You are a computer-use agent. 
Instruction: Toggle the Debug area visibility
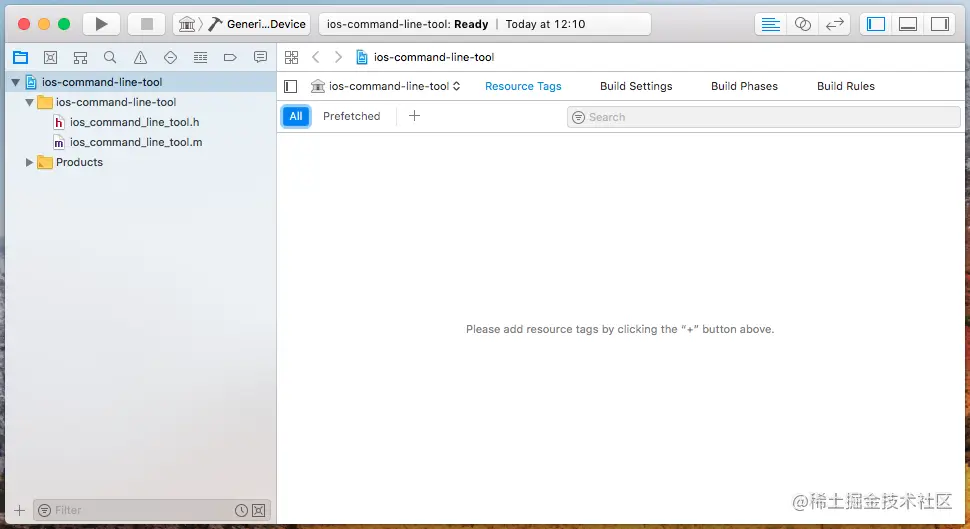[x=908, y=24]
